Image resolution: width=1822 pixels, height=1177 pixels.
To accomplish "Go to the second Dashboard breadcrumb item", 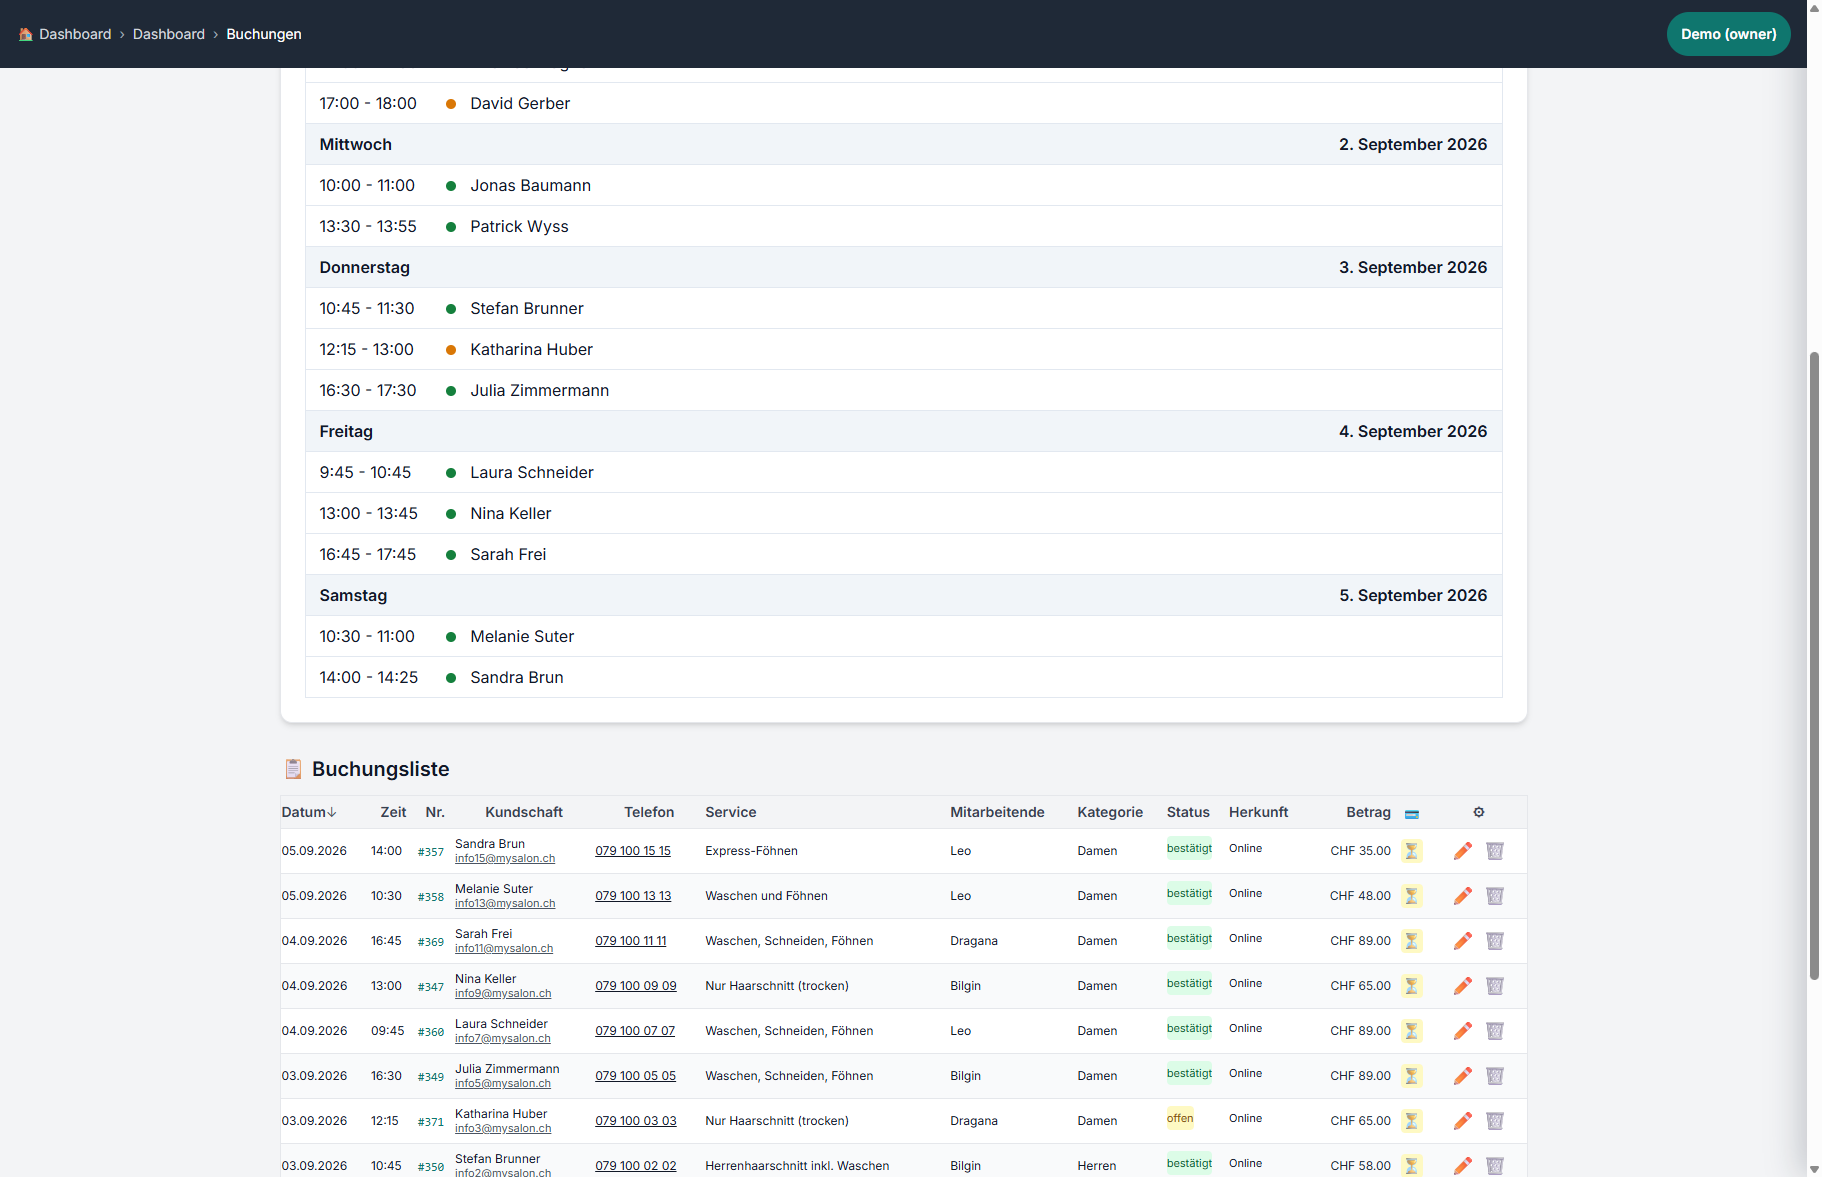I will [x=169, y=34].
